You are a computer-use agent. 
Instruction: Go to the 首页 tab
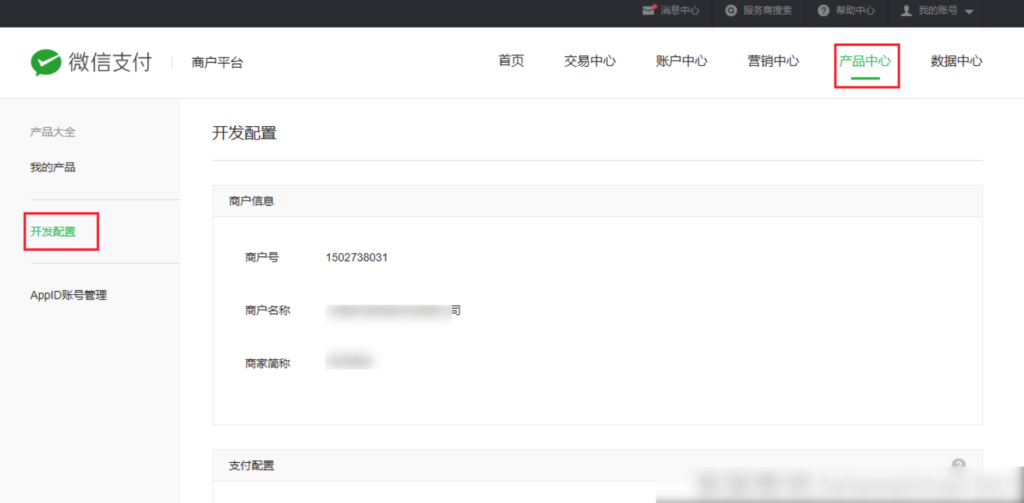pos(511,61)
